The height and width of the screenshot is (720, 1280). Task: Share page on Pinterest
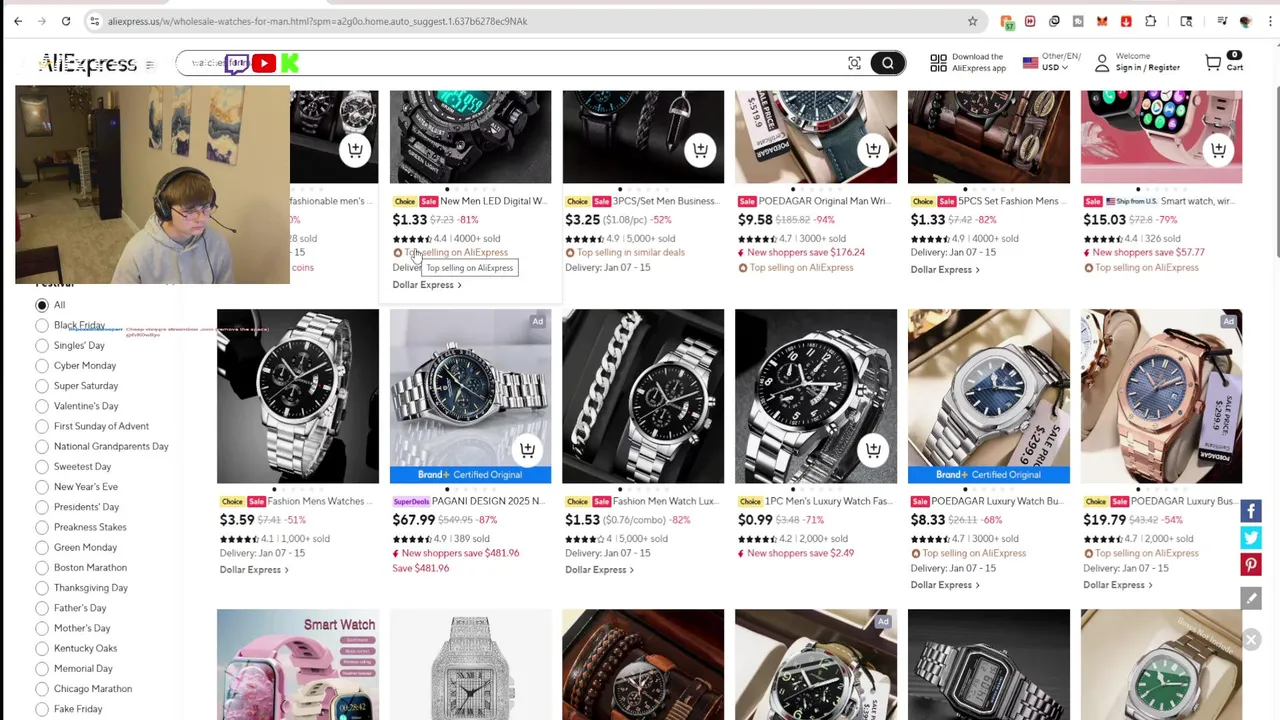tap(1251, 565)
